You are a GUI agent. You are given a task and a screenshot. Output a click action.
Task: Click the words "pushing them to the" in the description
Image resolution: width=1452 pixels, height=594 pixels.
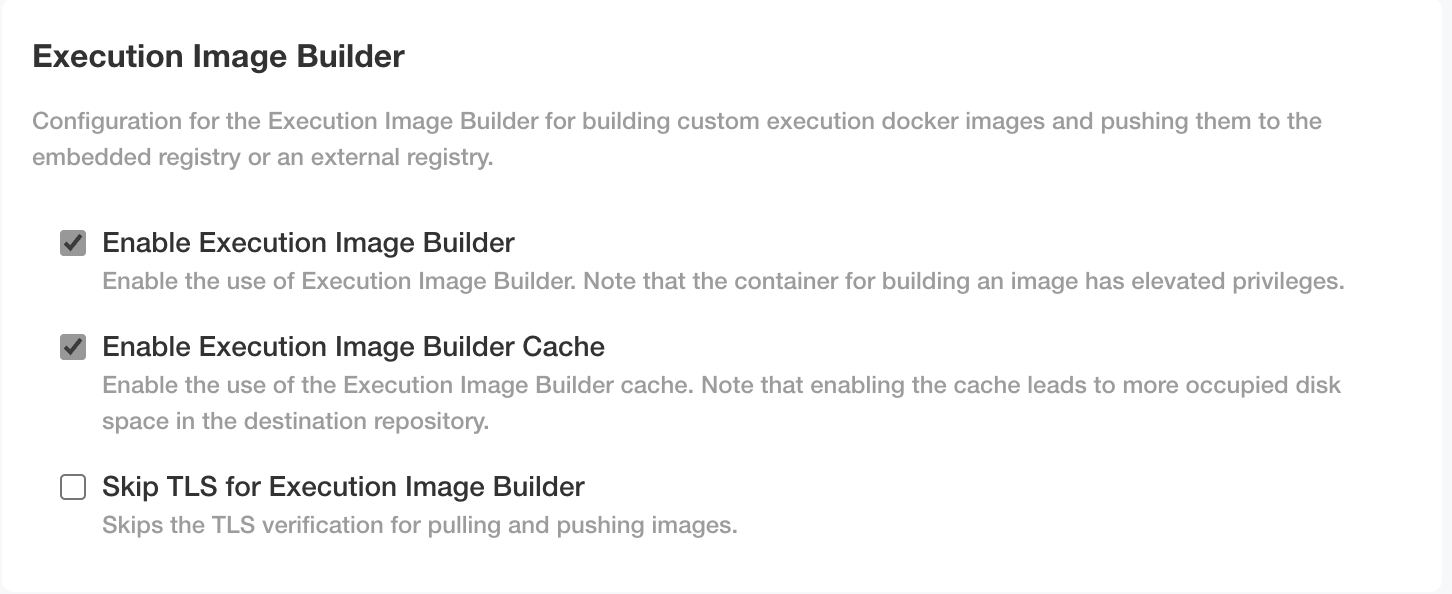point(1211,122)
